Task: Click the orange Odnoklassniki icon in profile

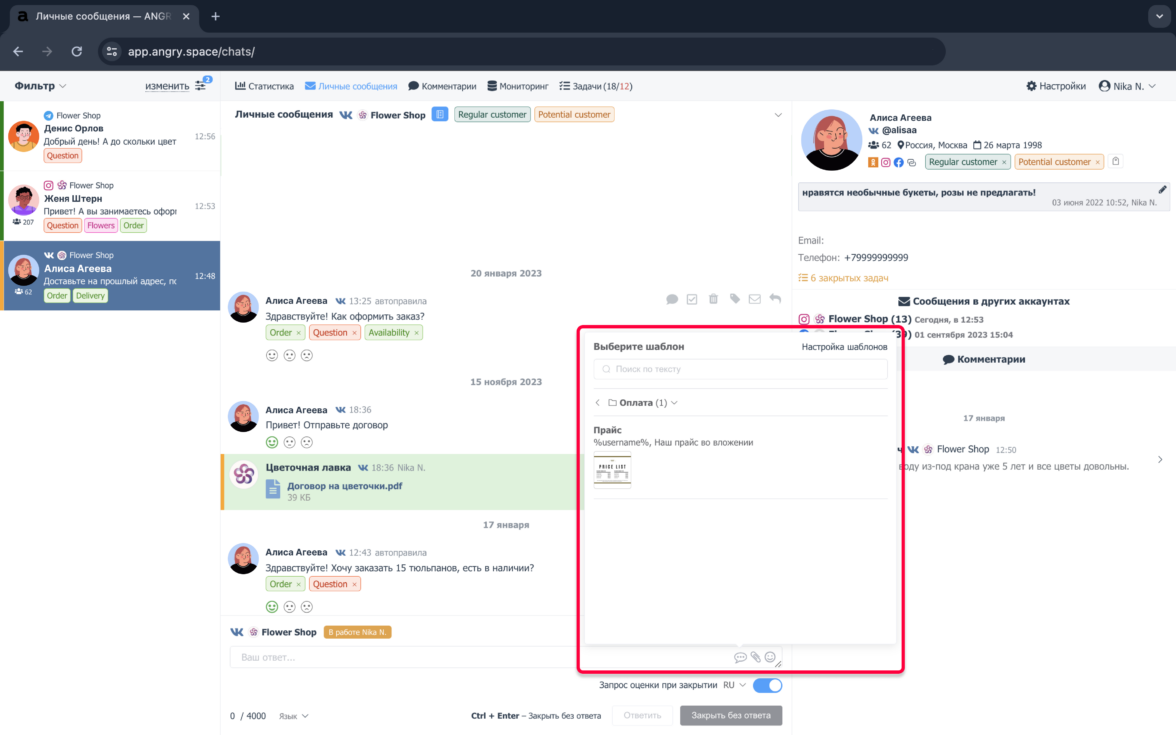Action: point(873,162)
